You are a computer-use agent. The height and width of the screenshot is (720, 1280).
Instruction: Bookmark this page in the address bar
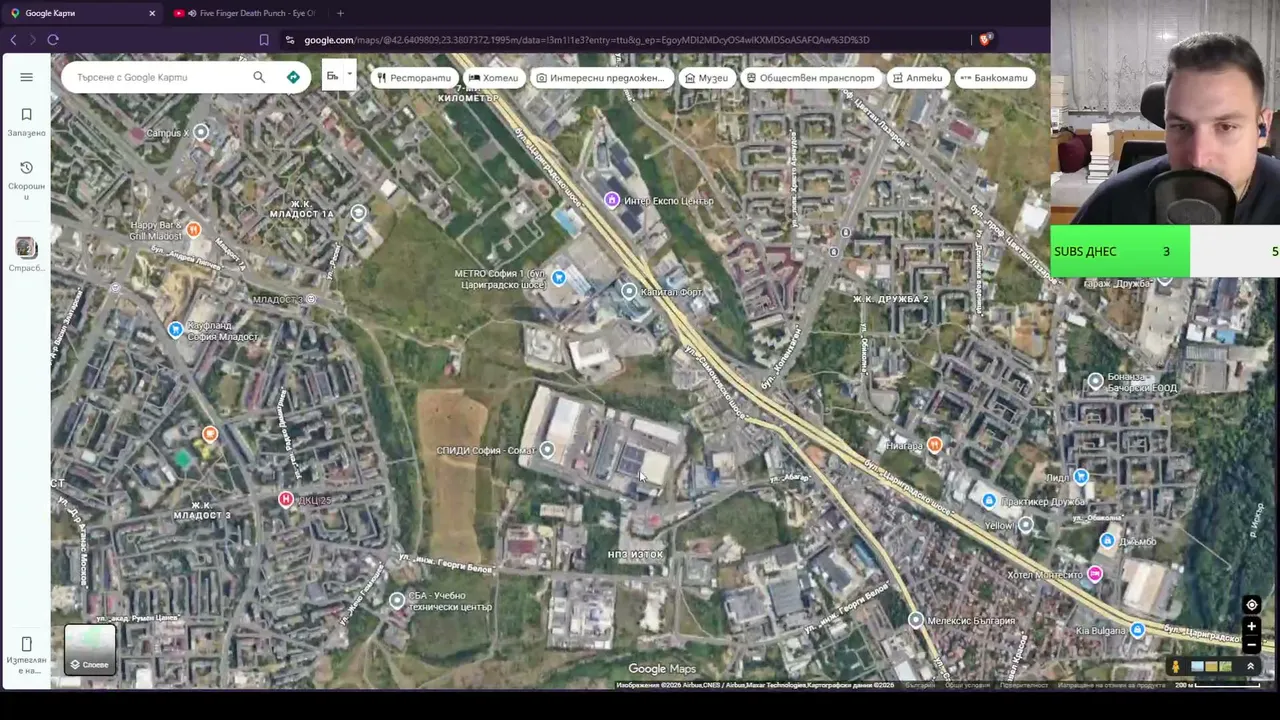[x=264, y=40]
